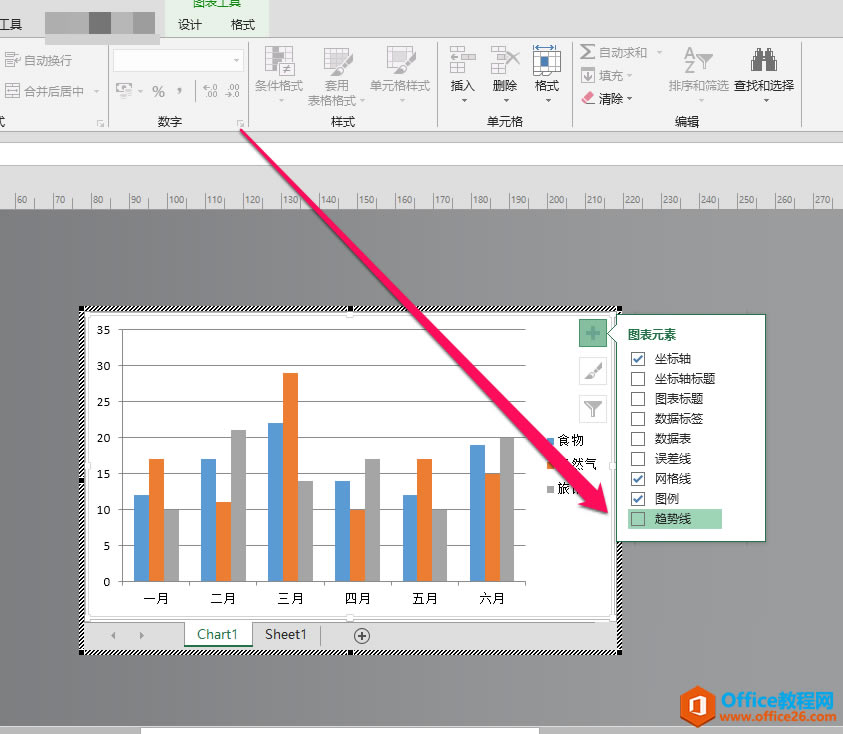Image resolution: width=843 pixels, height=734 pixels.
Task: Switch to the 设计 ribbon tab
Action: click(x=190, y=25)
